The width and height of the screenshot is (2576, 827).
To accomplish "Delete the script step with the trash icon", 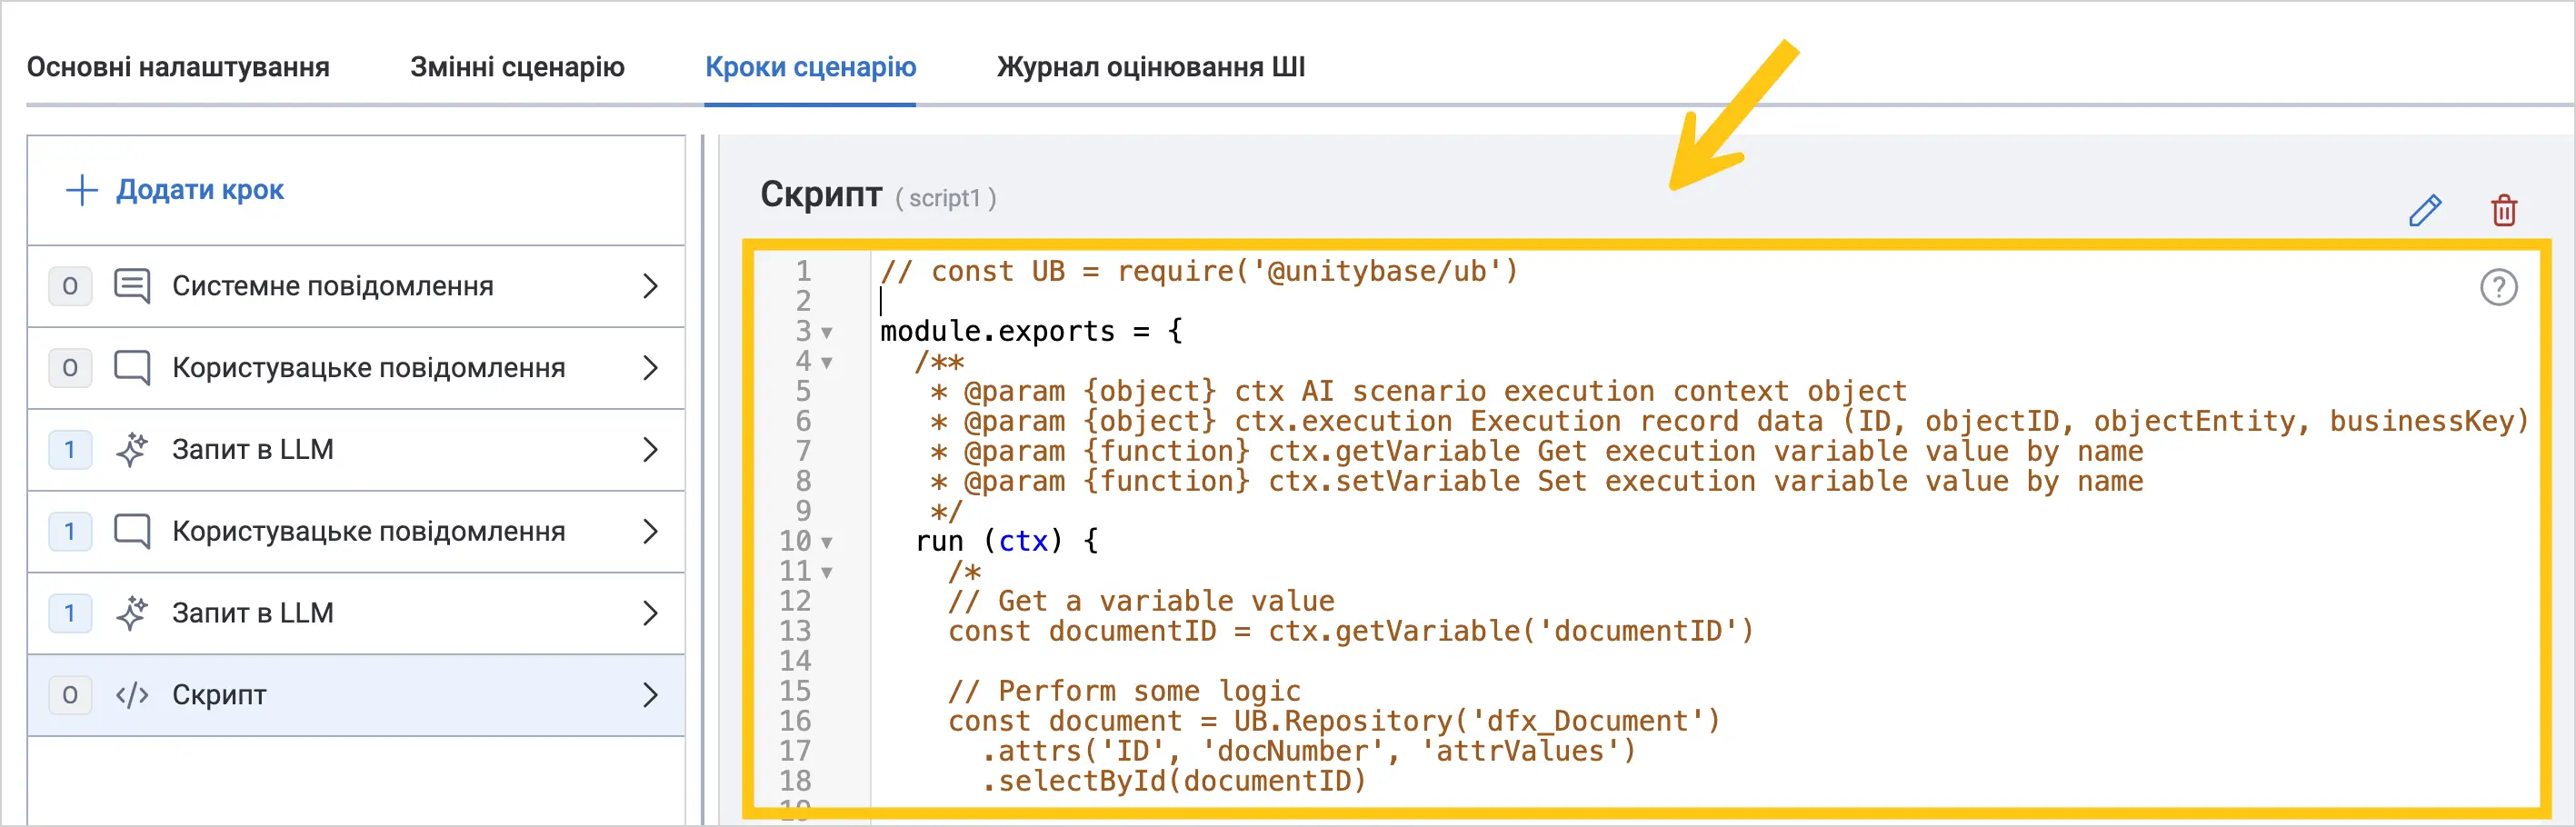I will (x=2503, y=210).
